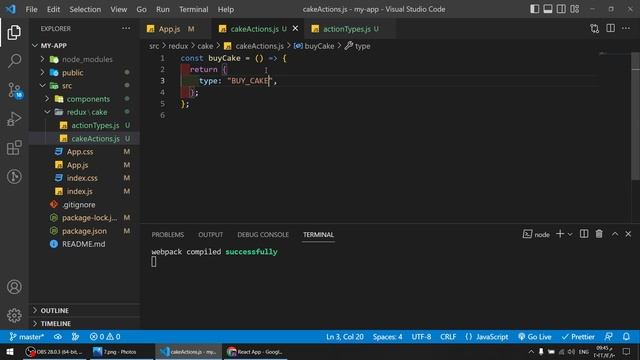Split the terminal
640x360 pixels.
point(584,234)
